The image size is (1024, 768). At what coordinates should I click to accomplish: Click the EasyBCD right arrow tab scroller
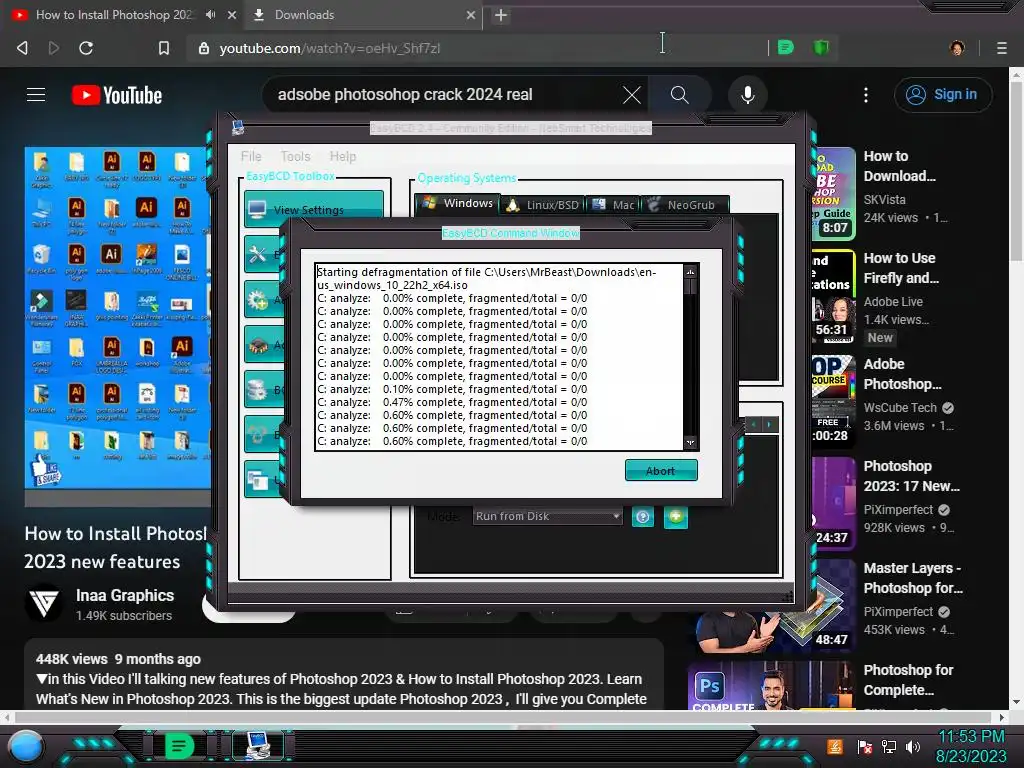pyautogui.click(x=769, y=424)
